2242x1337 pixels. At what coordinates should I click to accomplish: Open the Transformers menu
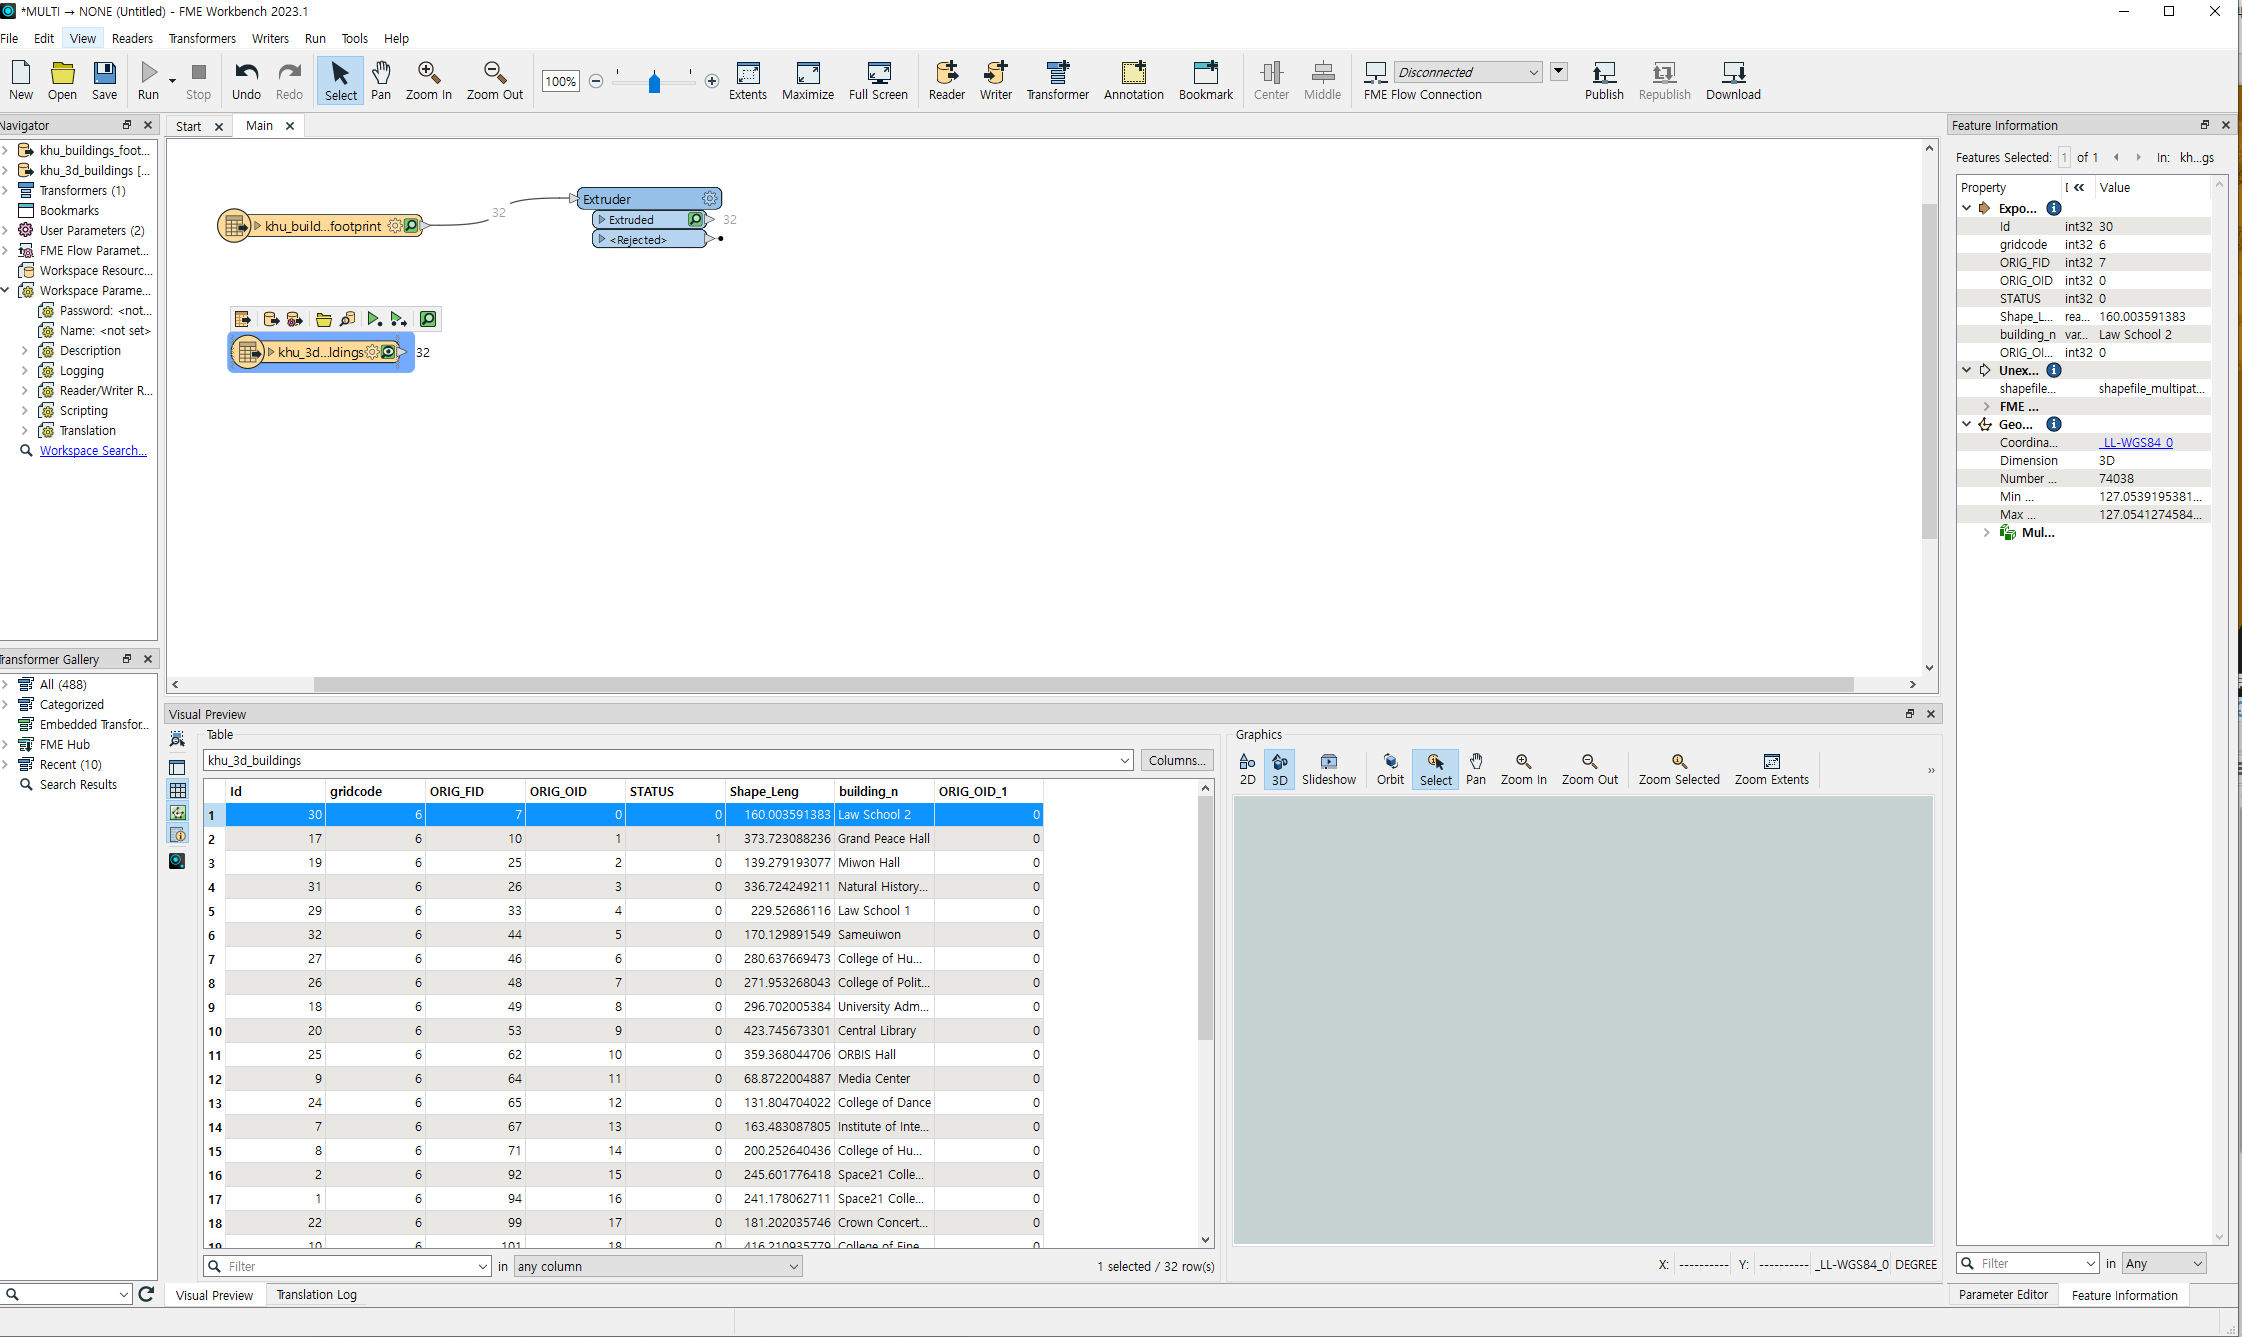(x=202, y=38)
